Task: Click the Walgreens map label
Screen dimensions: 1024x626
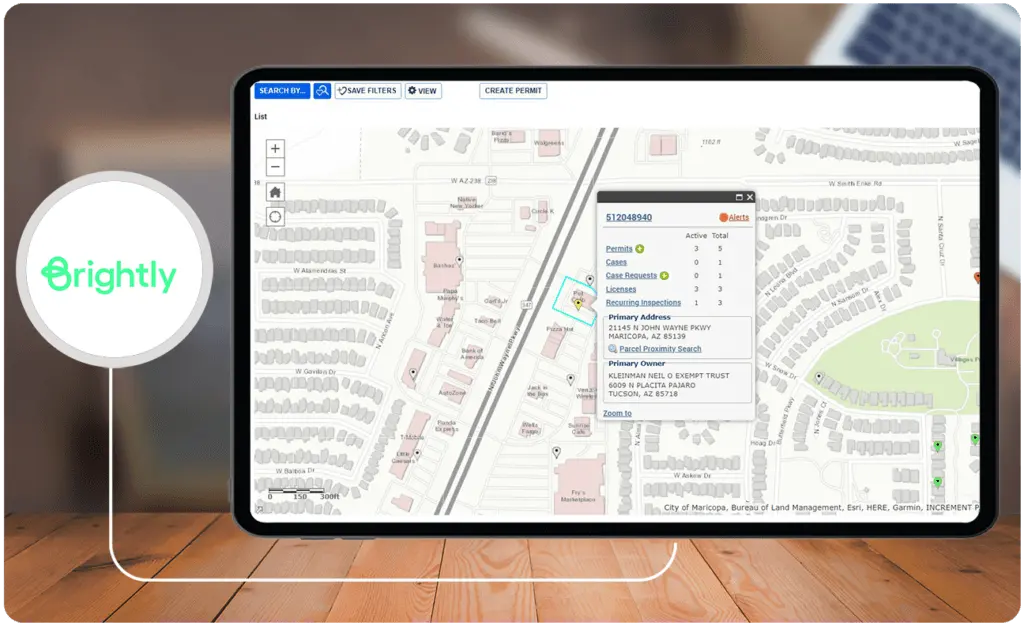Action: pyautogui.click(x=549, y=143)
